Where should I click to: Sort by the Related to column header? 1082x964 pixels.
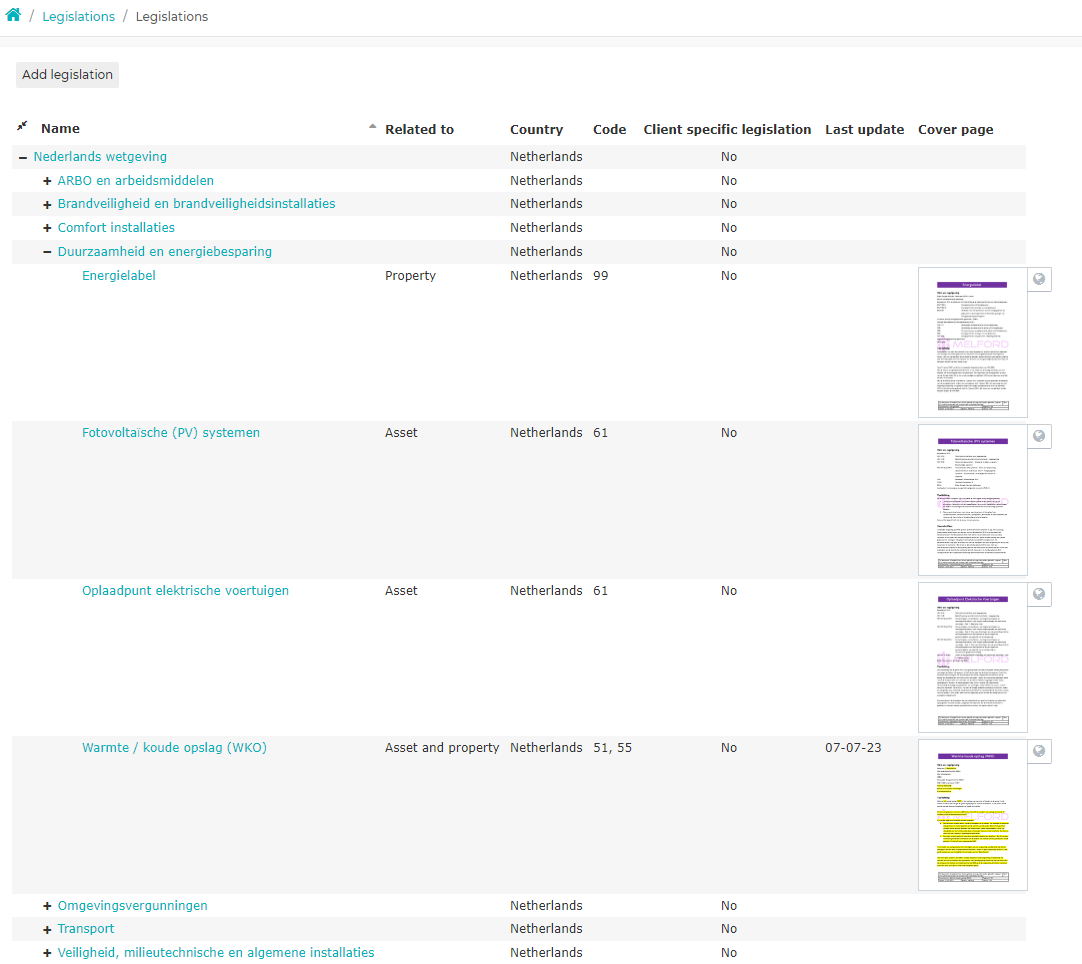pyautogui.click(x=420, y=129)
